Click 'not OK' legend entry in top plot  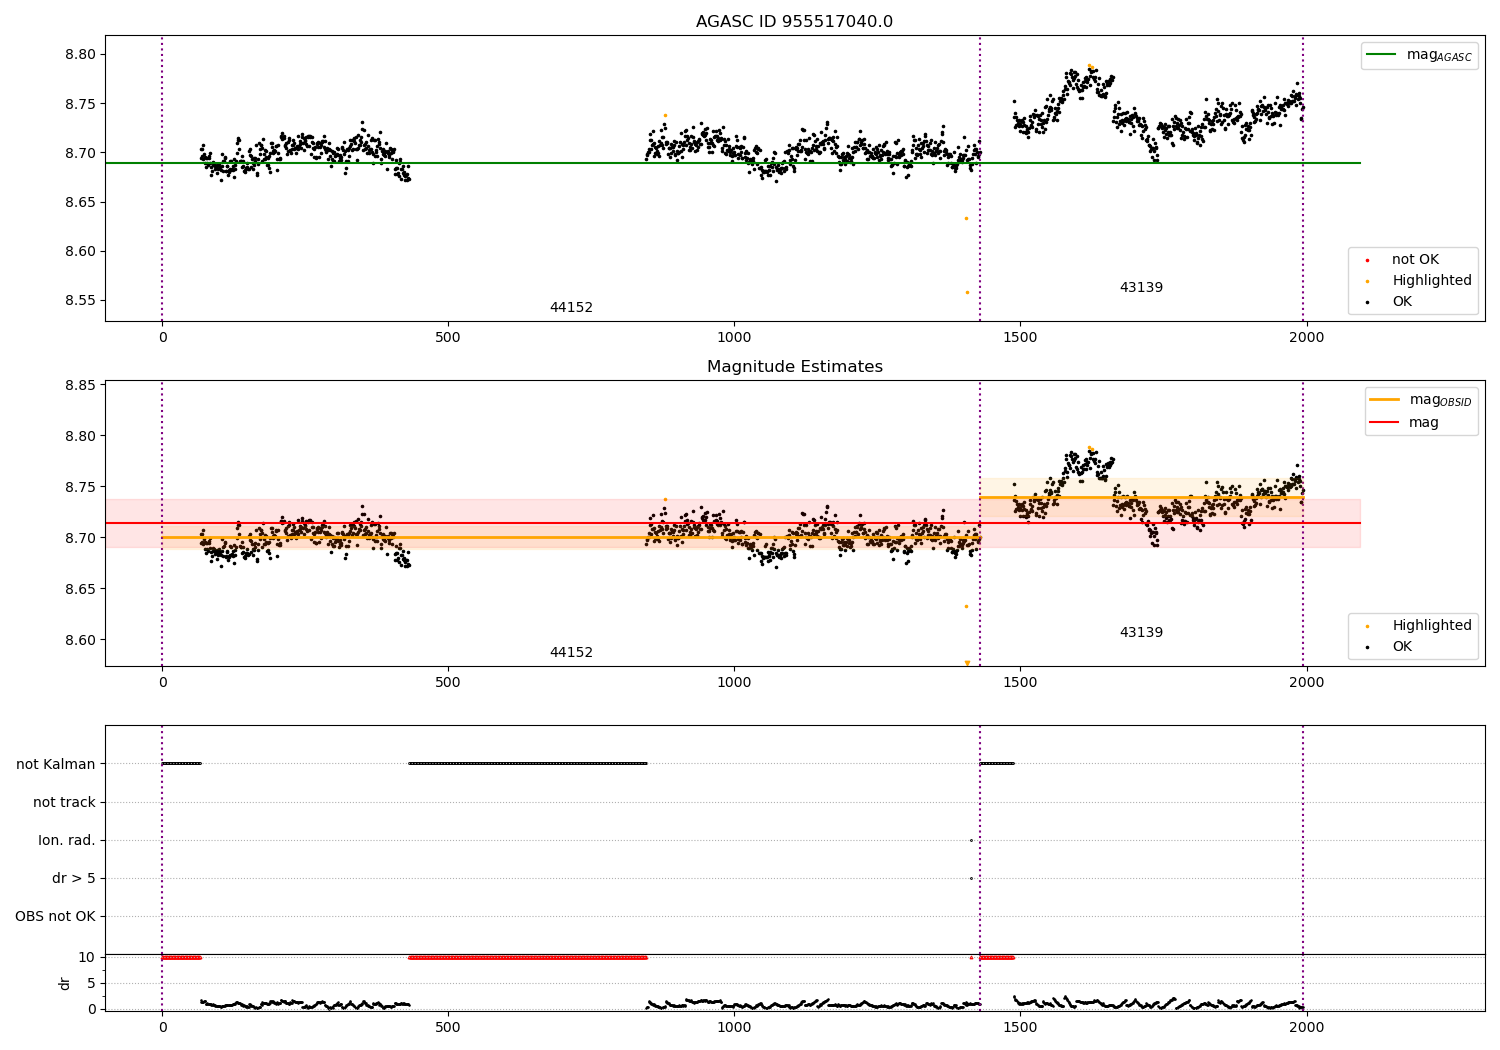(1414, 260)
